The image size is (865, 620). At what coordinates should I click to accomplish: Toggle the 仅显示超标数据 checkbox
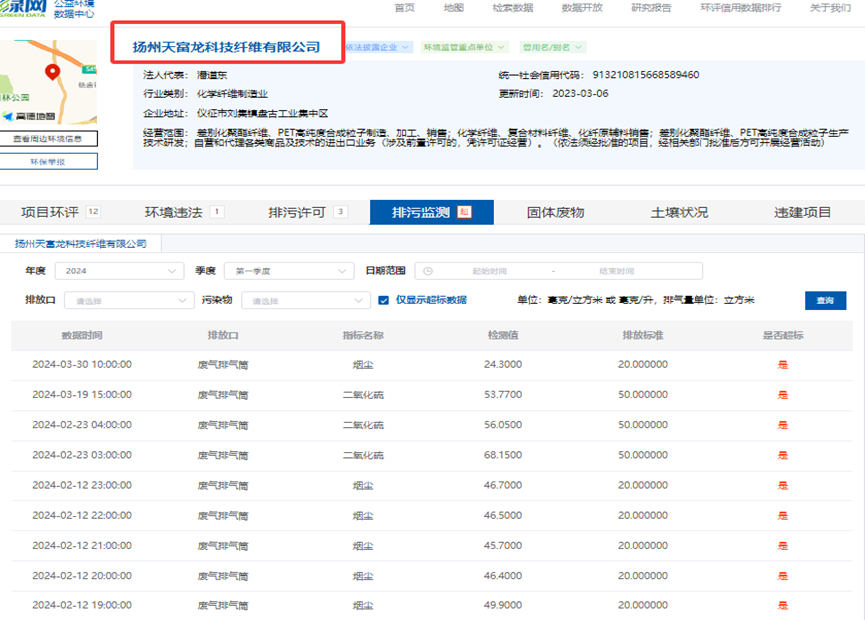[x=384, y=300]
